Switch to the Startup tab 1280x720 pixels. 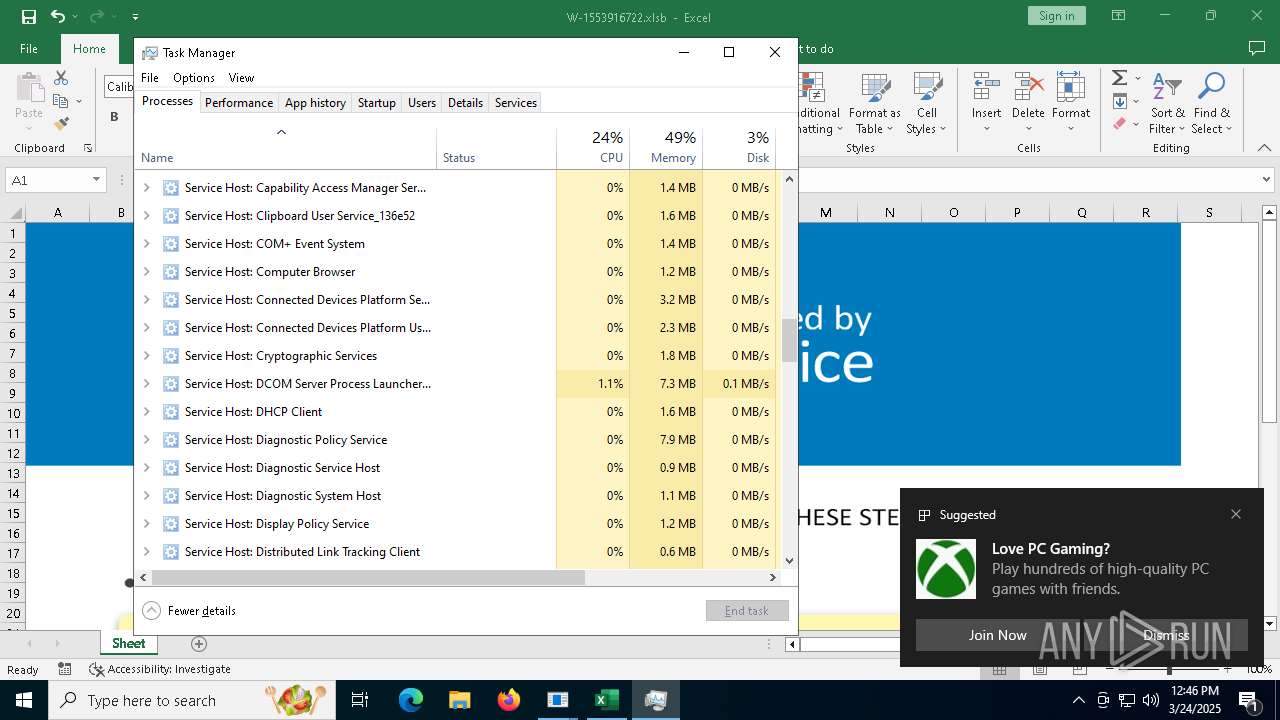[377, 103]
